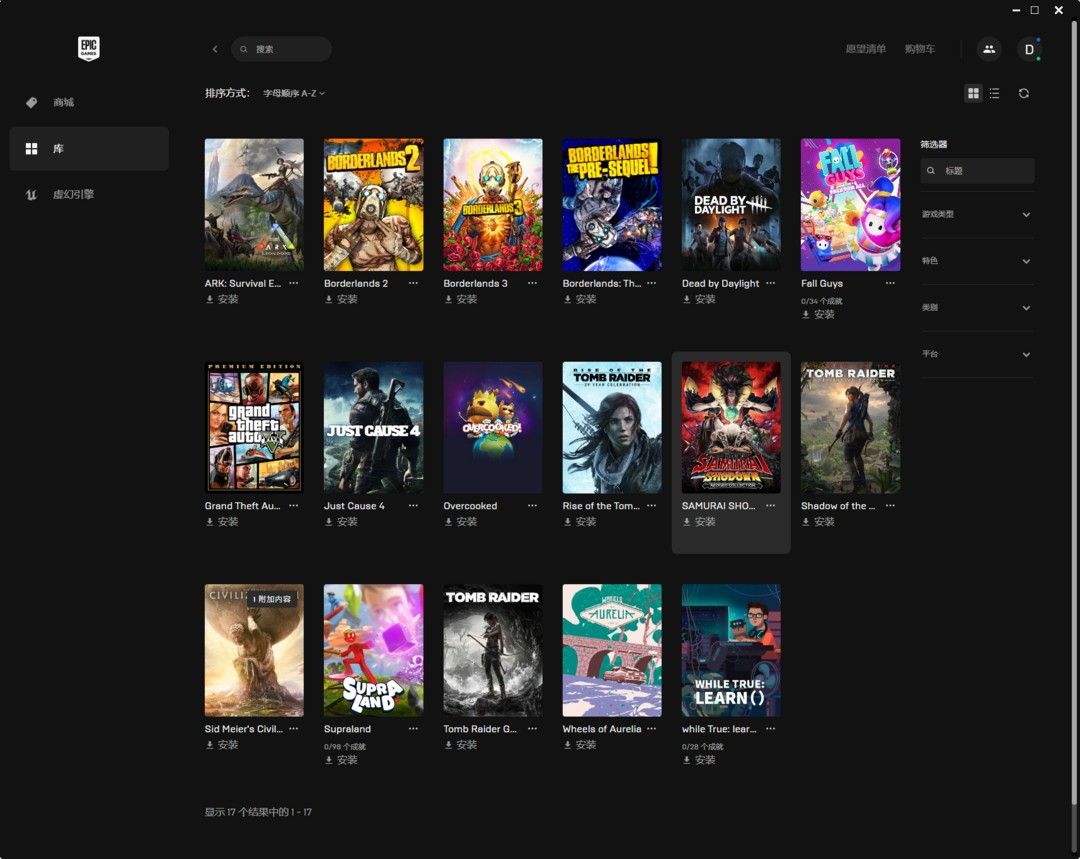Click the 显示 17 个结果 result count text

[258, 812]
